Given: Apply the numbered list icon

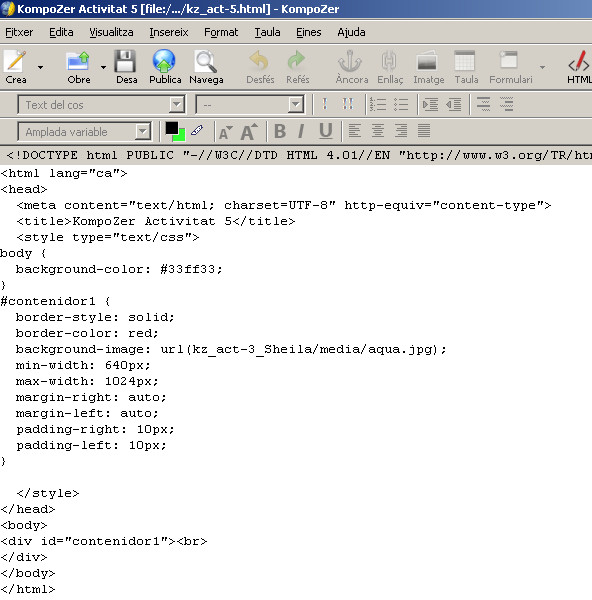Looking at the screenshot, I should 378,104.
